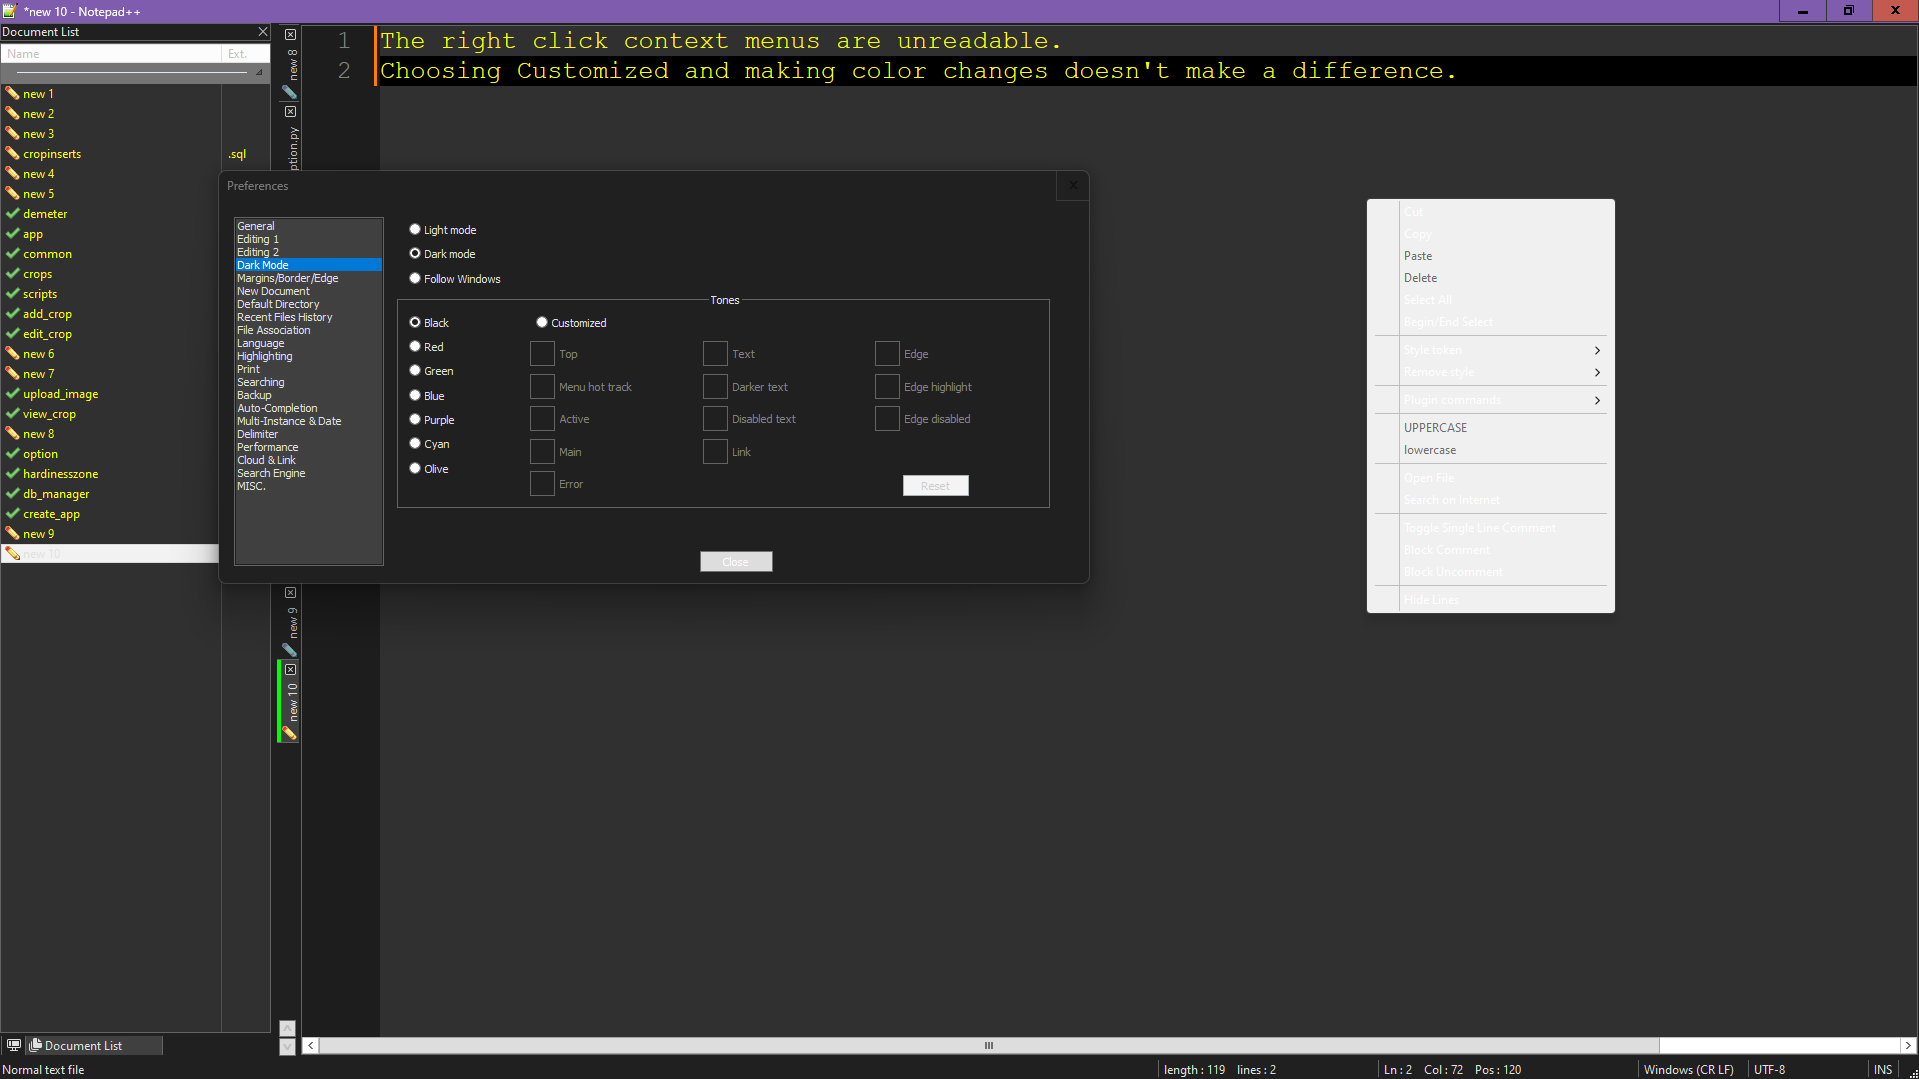This screenshot has width=1919, height=1079.
Task: Choose the Red tone option
Action: coord(415,346)
